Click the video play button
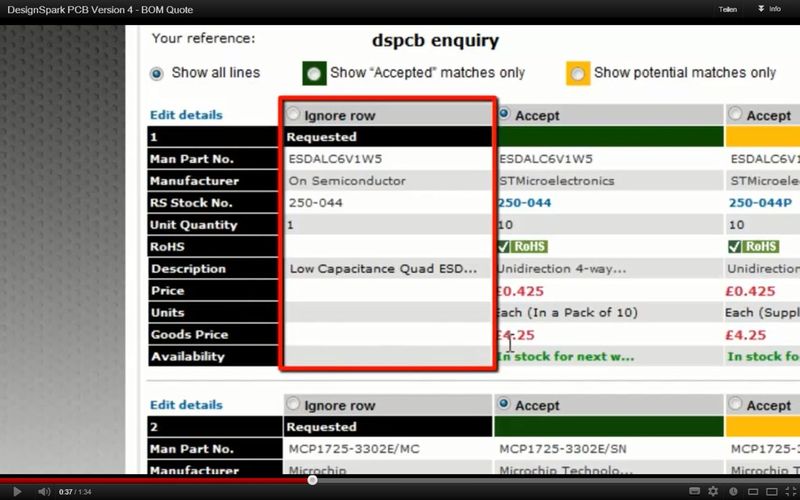 click(x=17, y=491)
